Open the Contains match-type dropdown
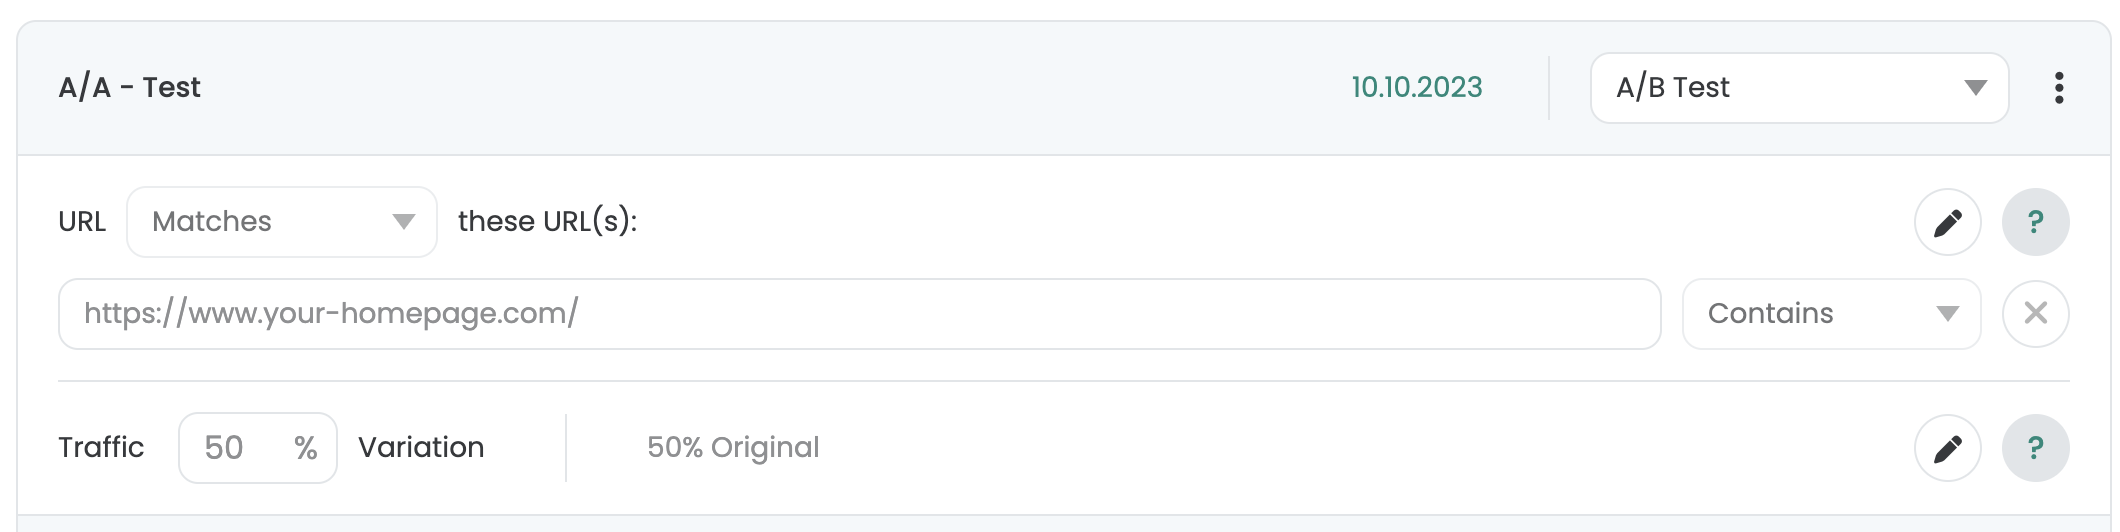 point(1832,314)
